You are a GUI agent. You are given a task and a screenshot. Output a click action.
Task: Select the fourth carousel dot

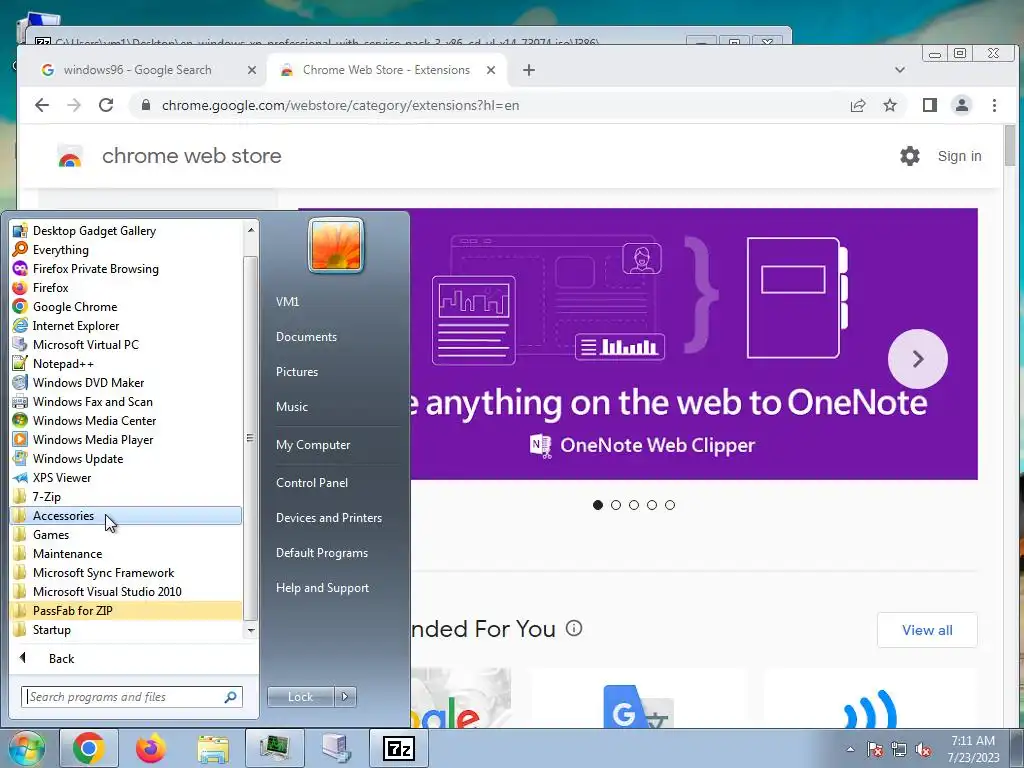[652, 505]
